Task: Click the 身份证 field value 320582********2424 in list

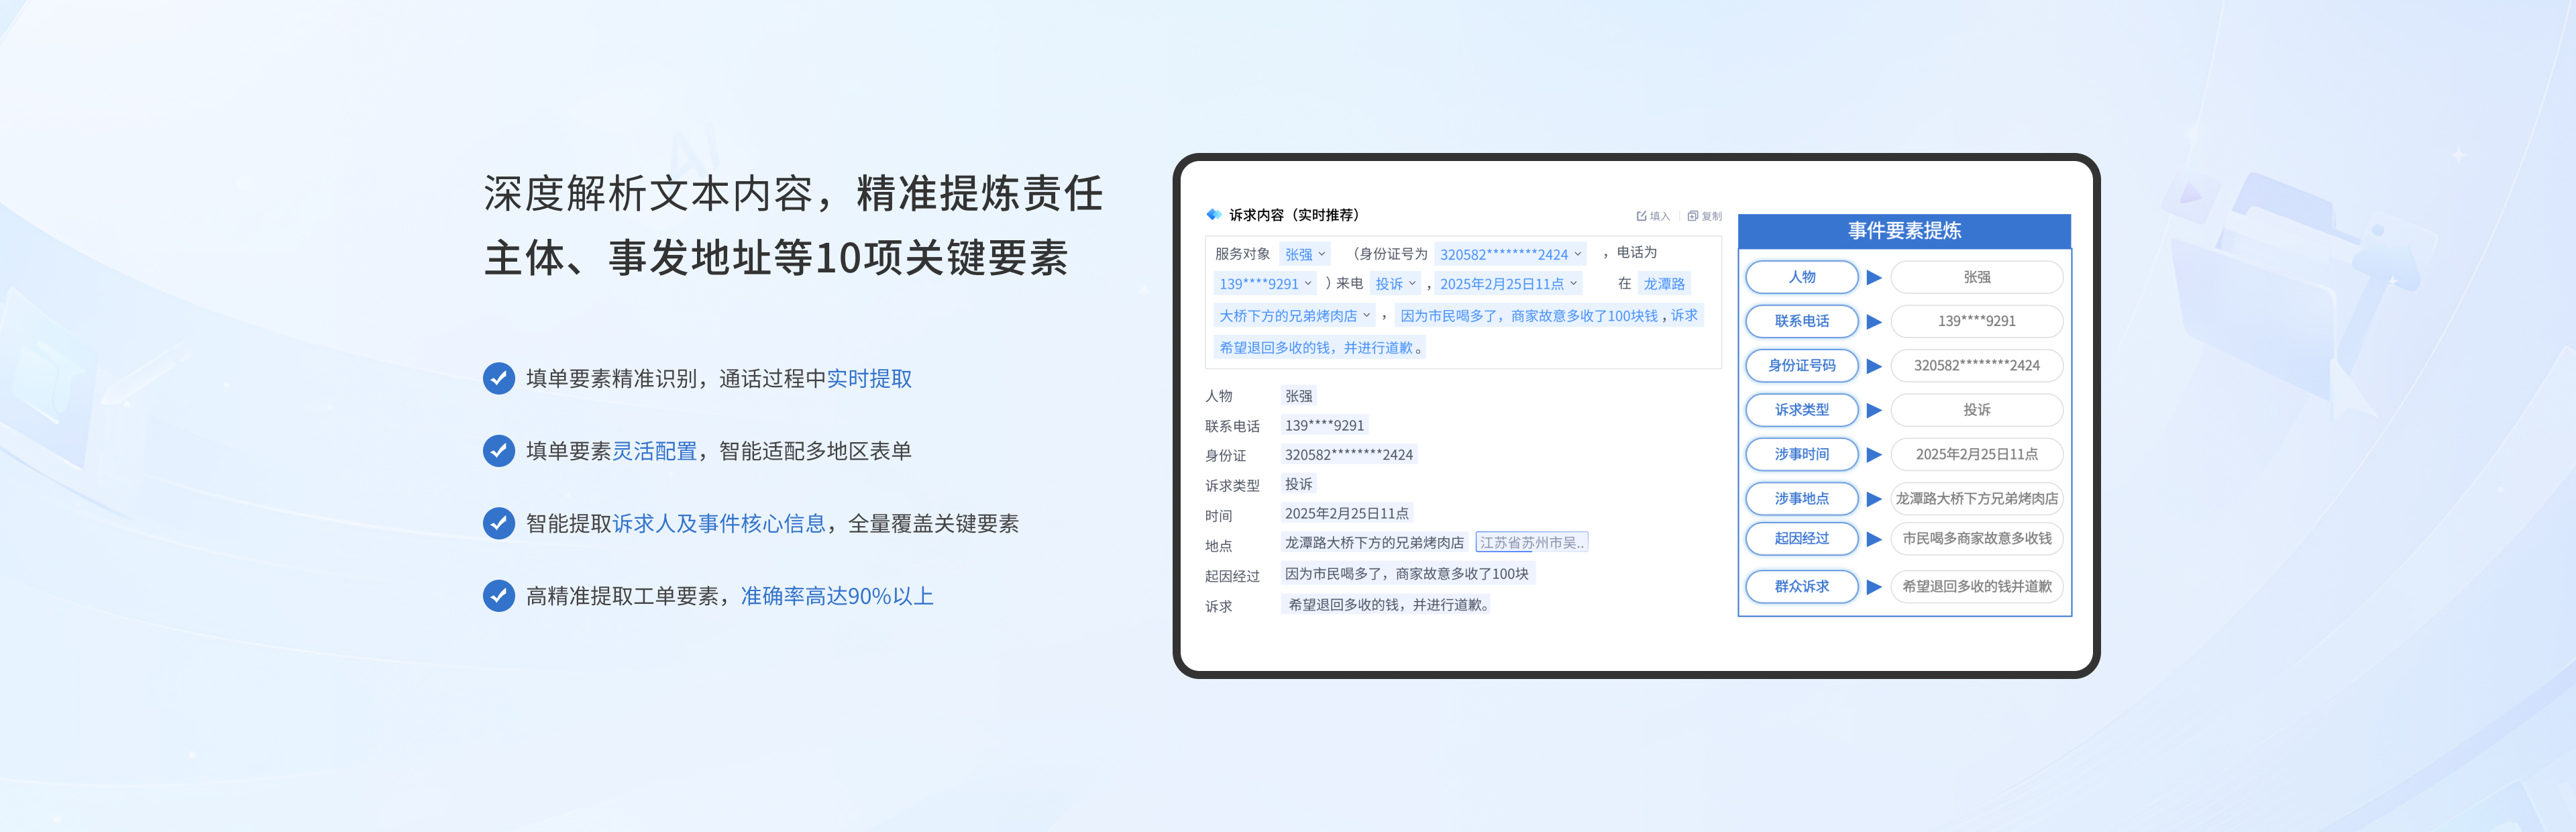Action: pos(1349,455)
